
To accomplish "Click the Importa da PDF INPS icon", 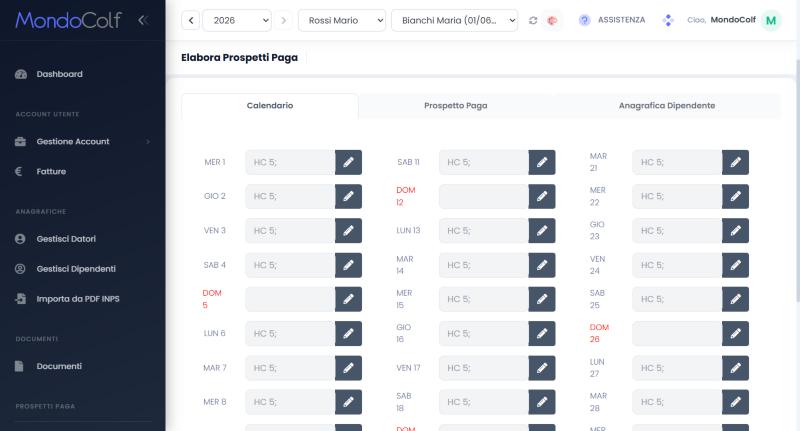I will [x=20, y=299].
